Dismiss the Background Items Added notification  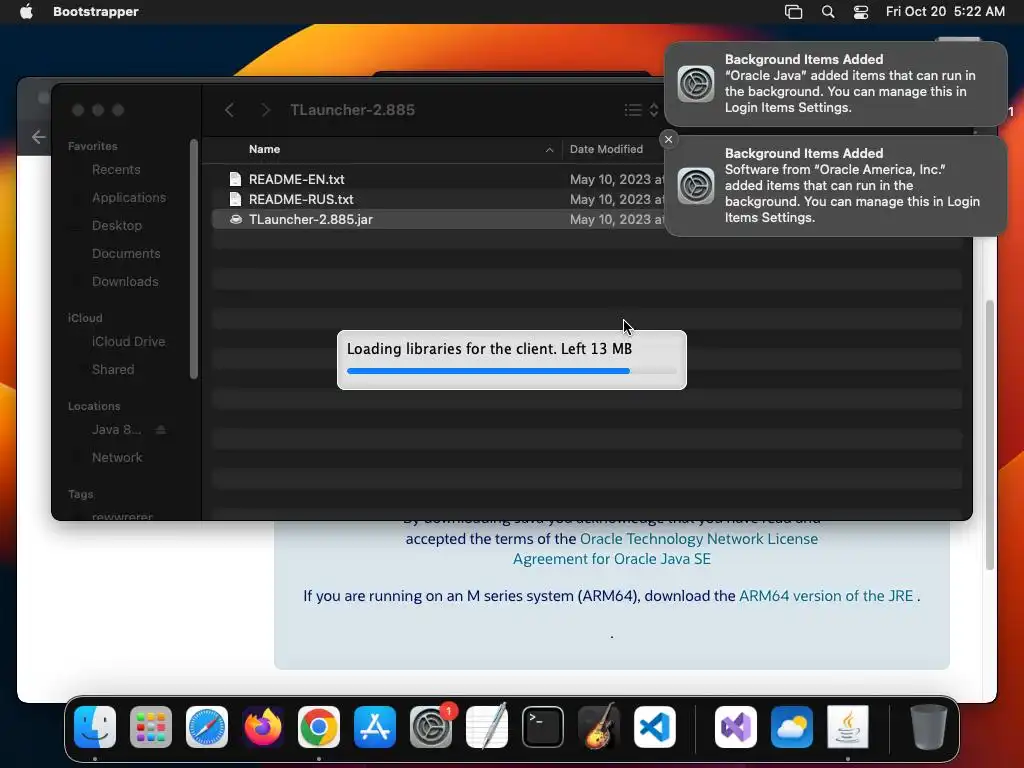(668, 139)
